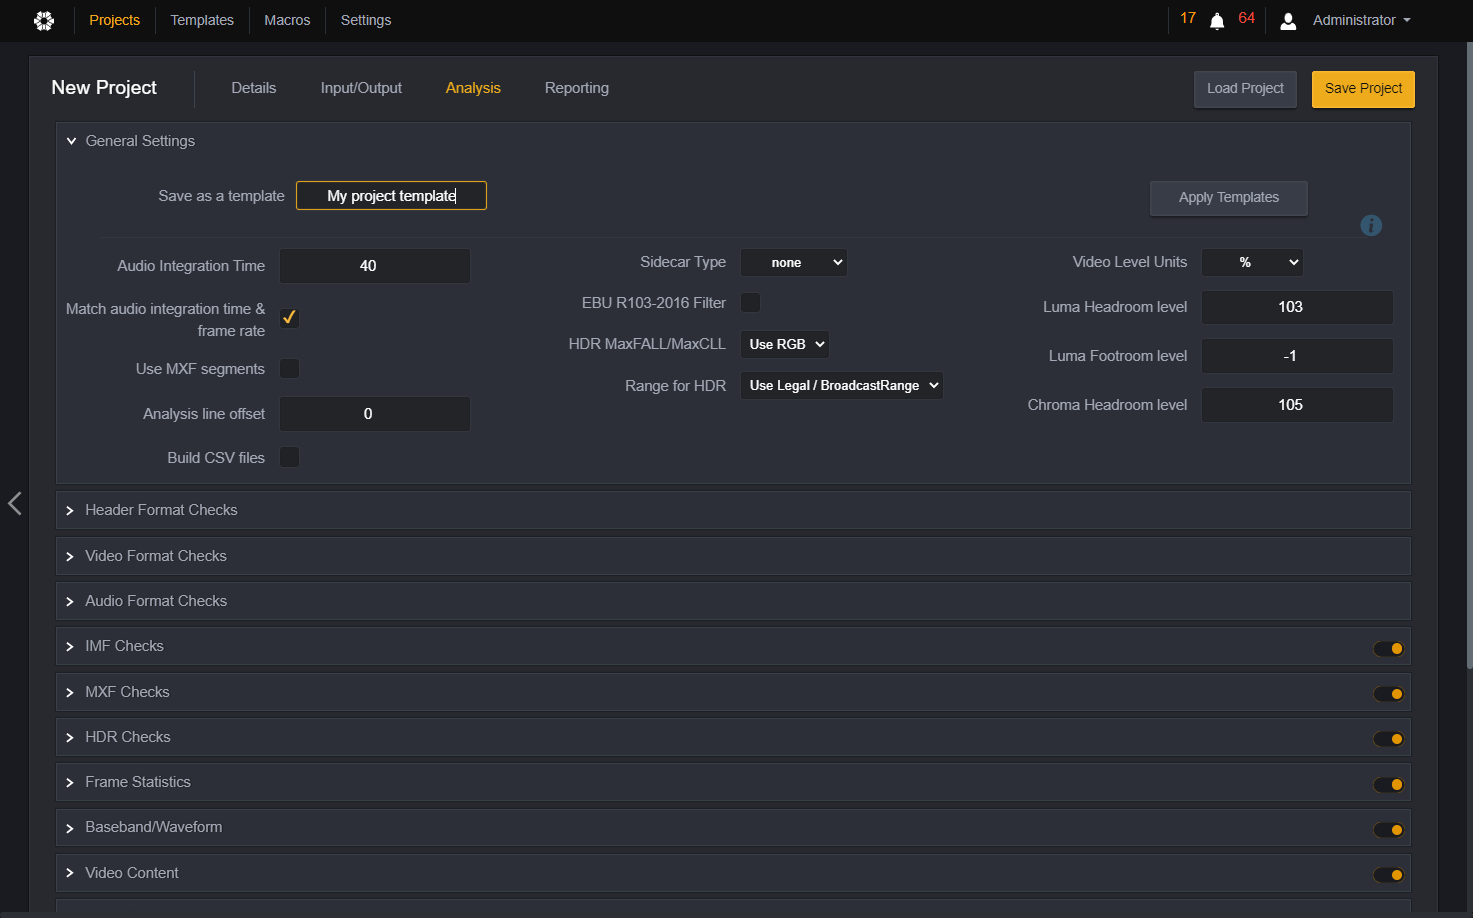Open the notifications bell icon
1473x918 pixels.
(x=1217, y=21)
